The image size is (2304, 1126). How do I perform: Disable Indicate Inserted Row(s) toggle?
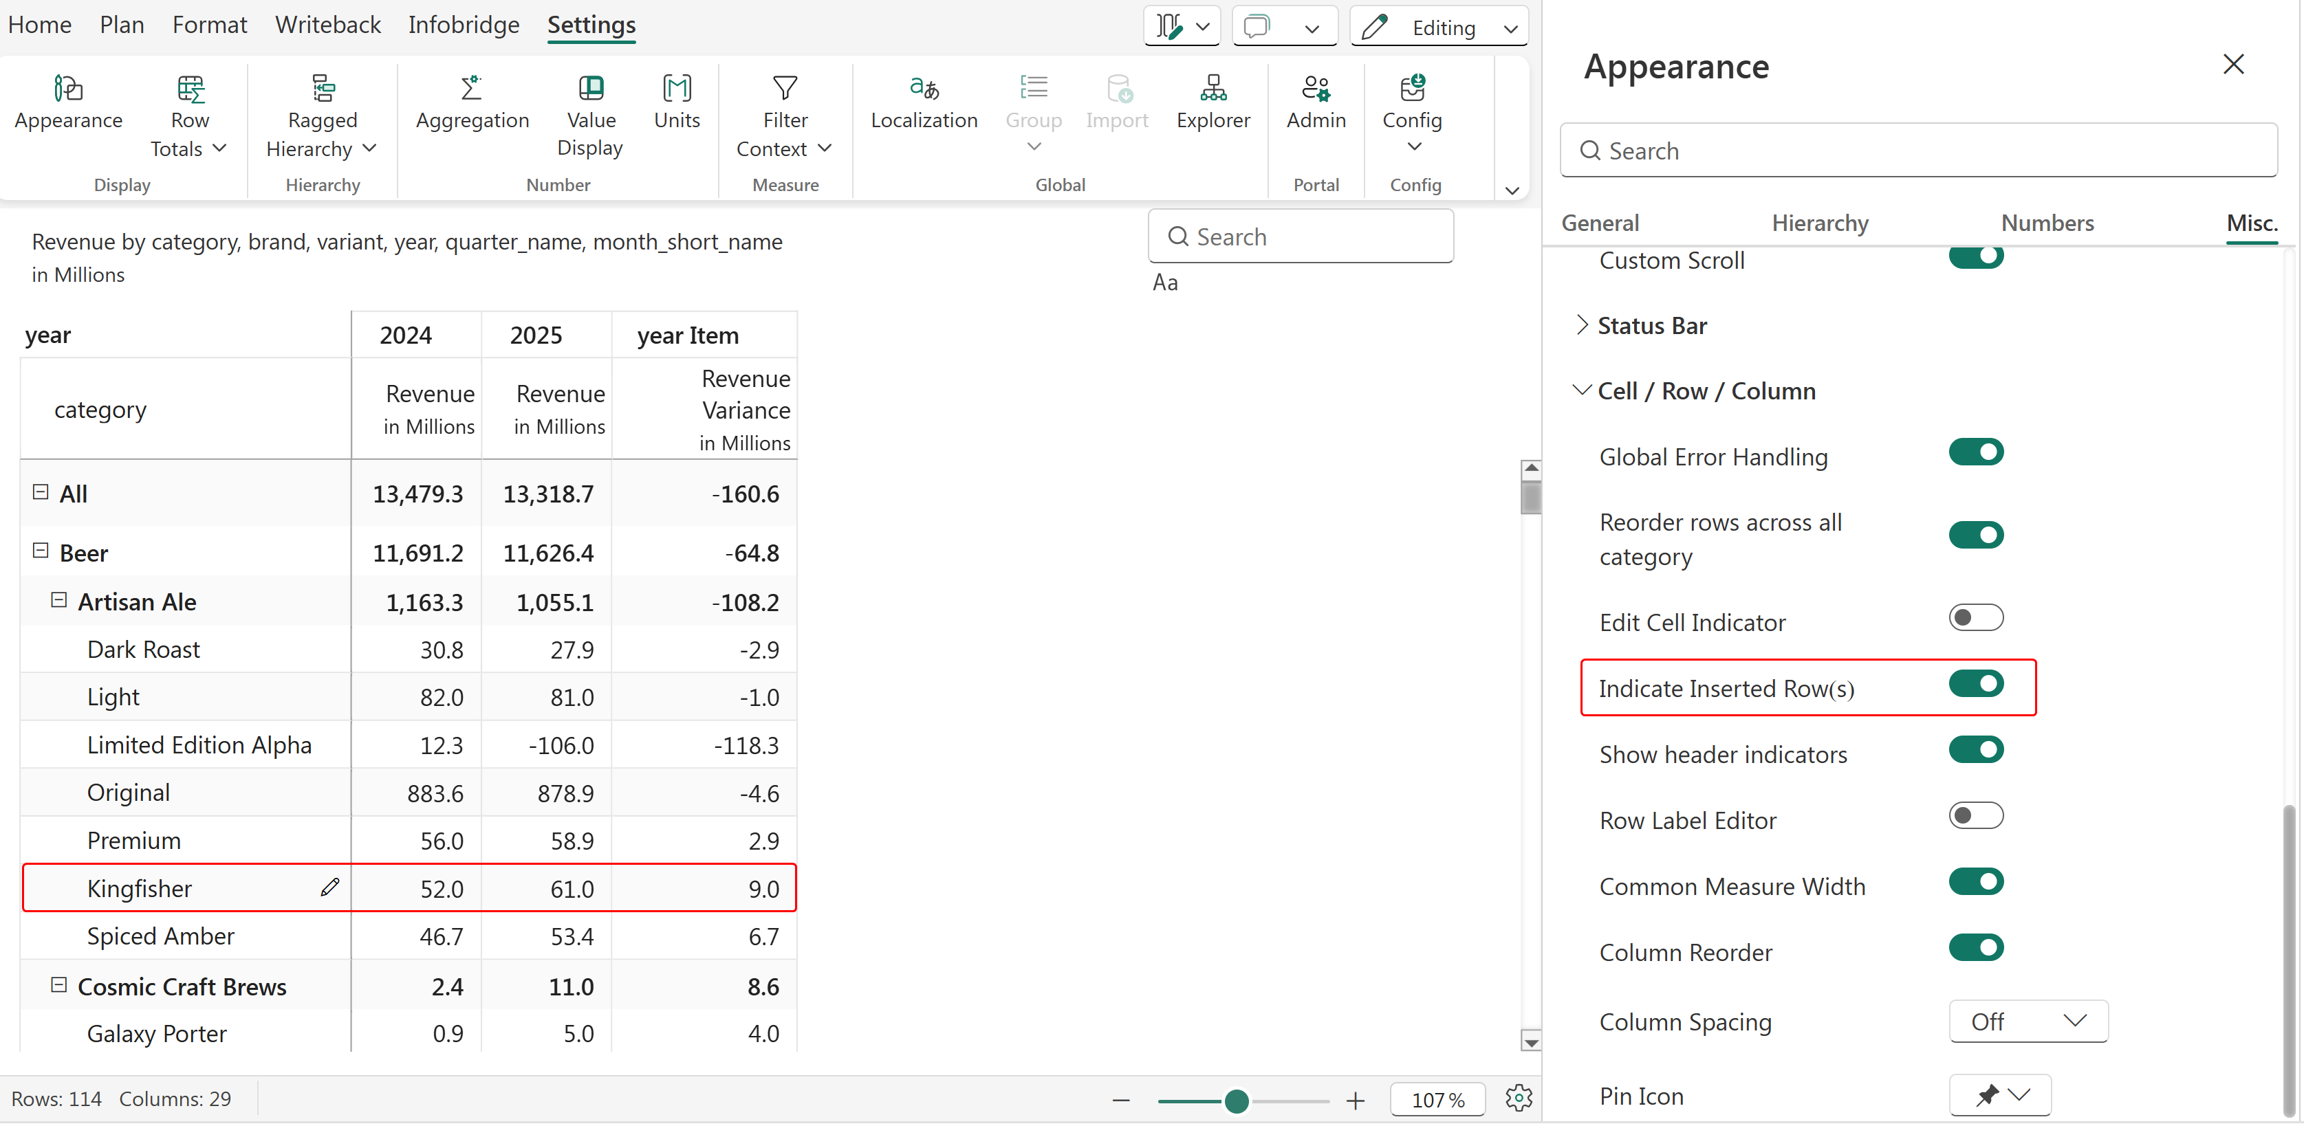click(x=1976, y=684)
